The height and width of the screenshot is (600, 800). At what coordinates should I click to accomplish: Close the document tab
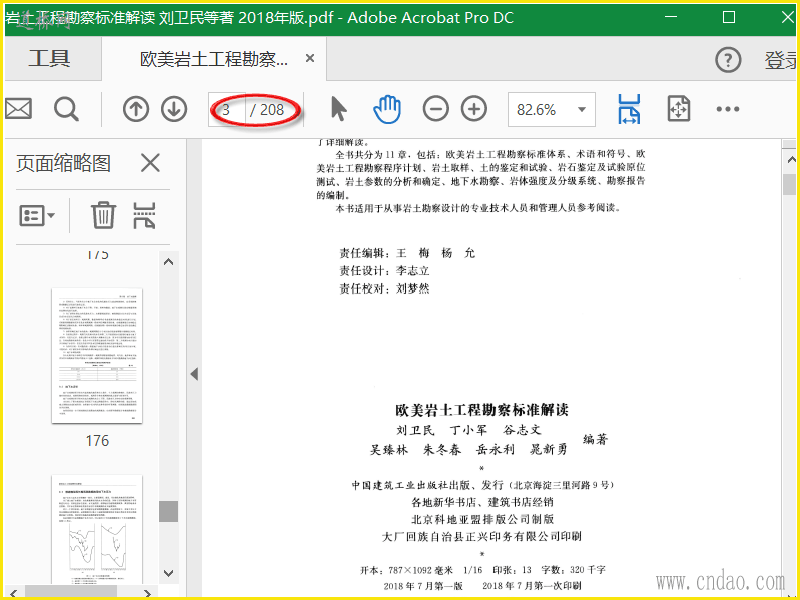tap(310, 58)
